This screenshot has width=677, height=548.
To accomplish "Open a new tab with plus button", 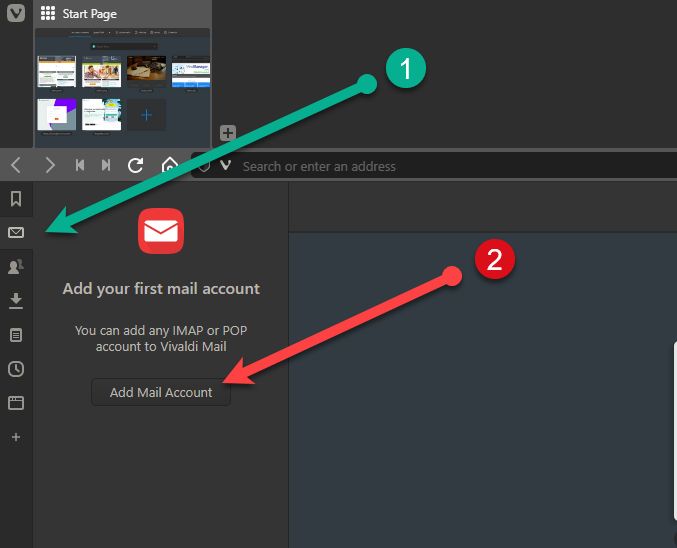I will pos(228,133).
